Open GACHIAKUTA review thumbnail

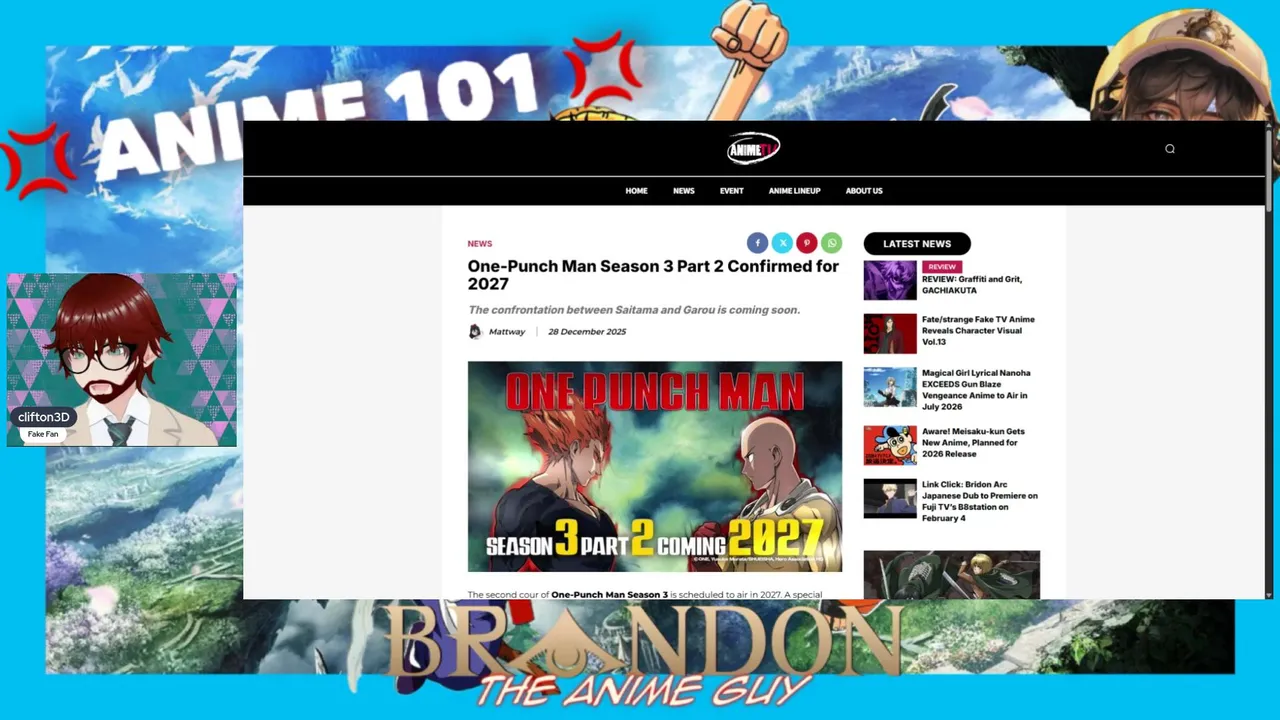tap(890, 280)
